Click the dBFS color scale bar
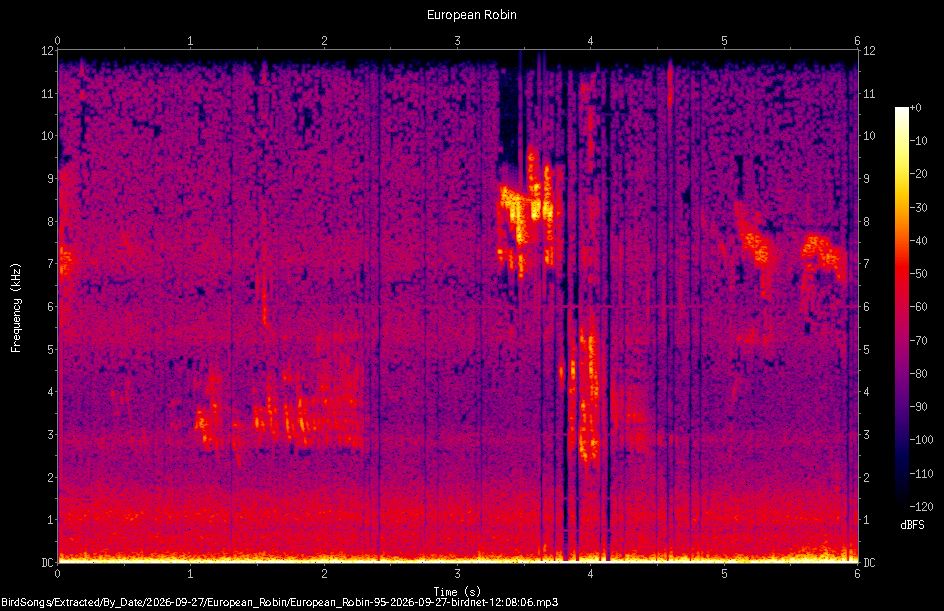The image size is (944, 611). click(x=902, y=307)
